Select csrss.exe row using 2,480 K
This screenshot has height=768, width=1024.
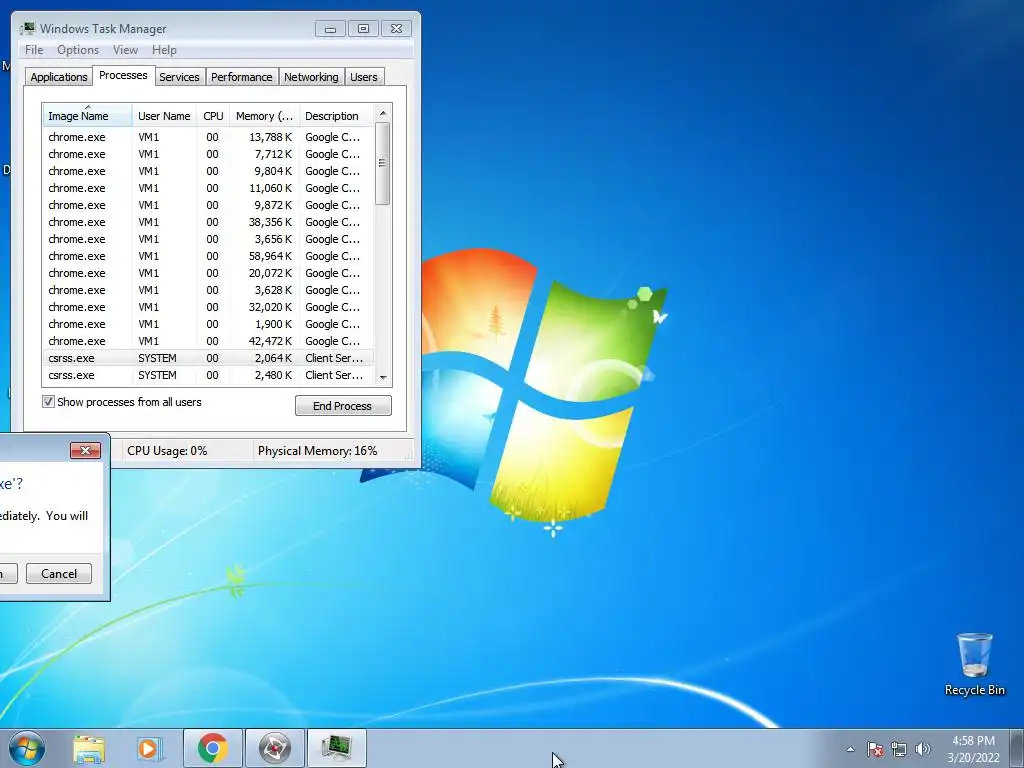[x=208, y=375]
